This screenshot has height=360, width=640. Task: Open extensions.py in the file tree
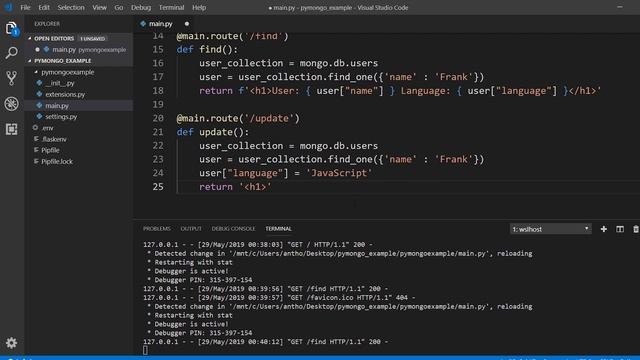(x=65, y=94)
